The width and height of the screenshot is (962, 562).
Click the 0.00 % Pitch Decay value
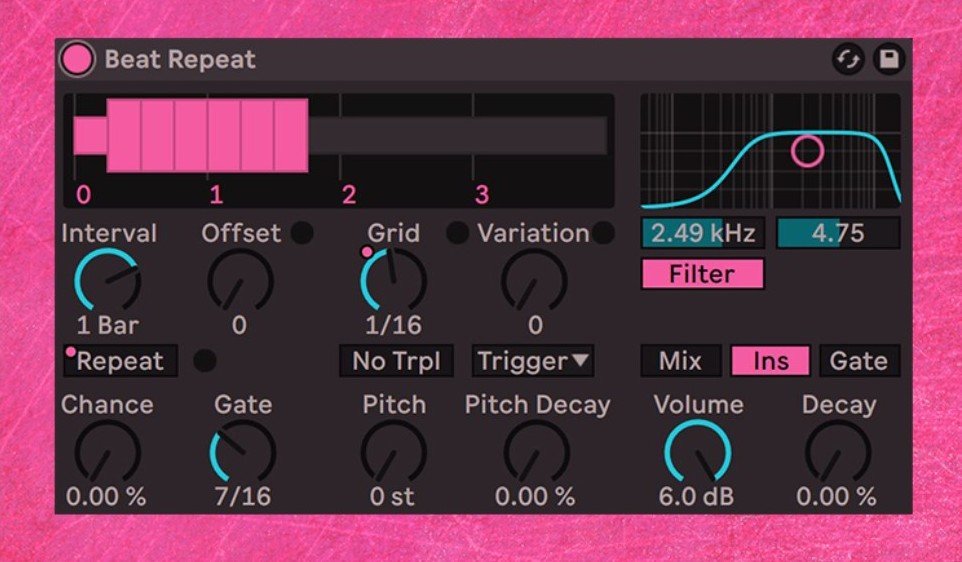(x=535, y=496)
